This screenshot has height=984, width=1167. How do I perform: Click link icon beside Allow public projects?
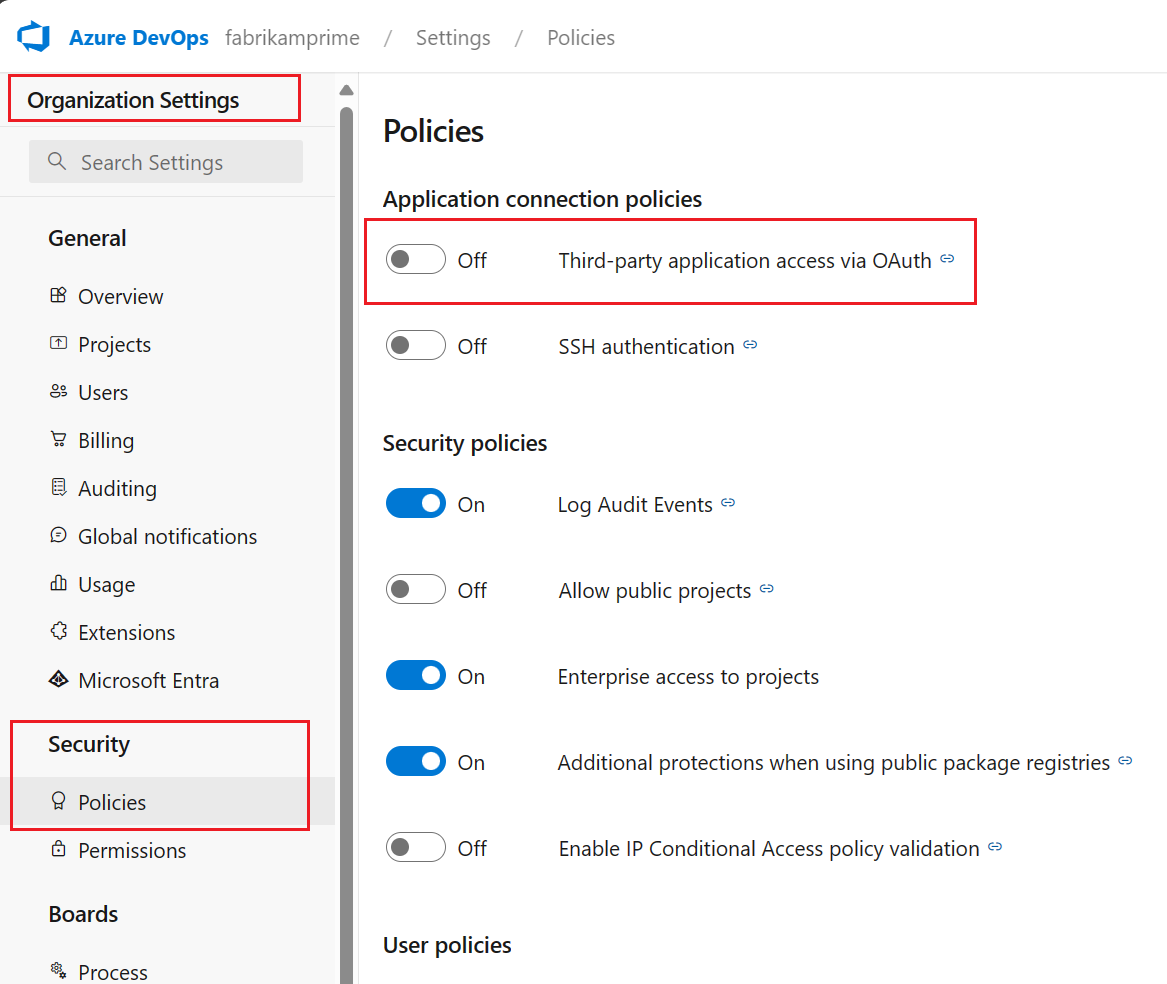coord(767,589)
